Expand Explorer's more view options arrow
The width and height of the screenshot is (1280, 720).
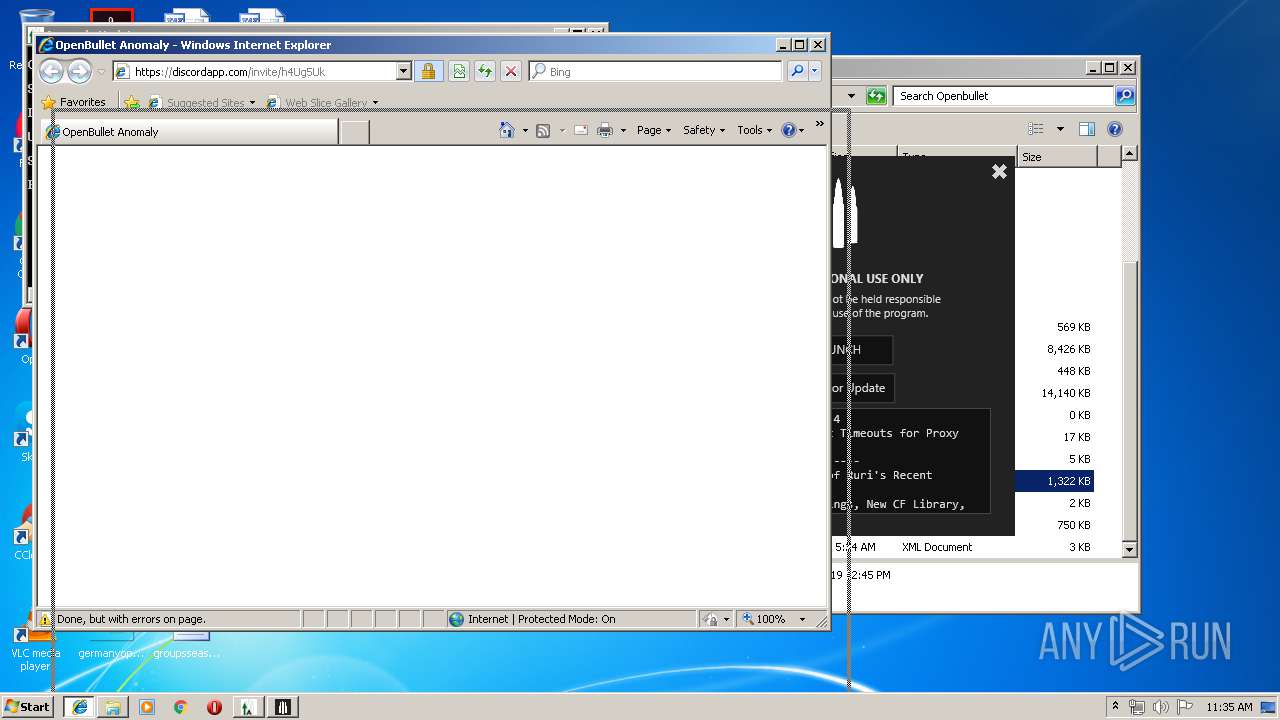1060,129
